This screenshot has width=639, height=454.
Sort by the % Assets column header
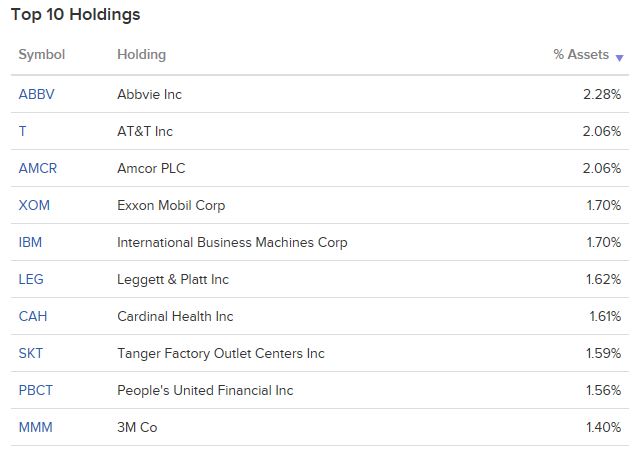point(581,55)
